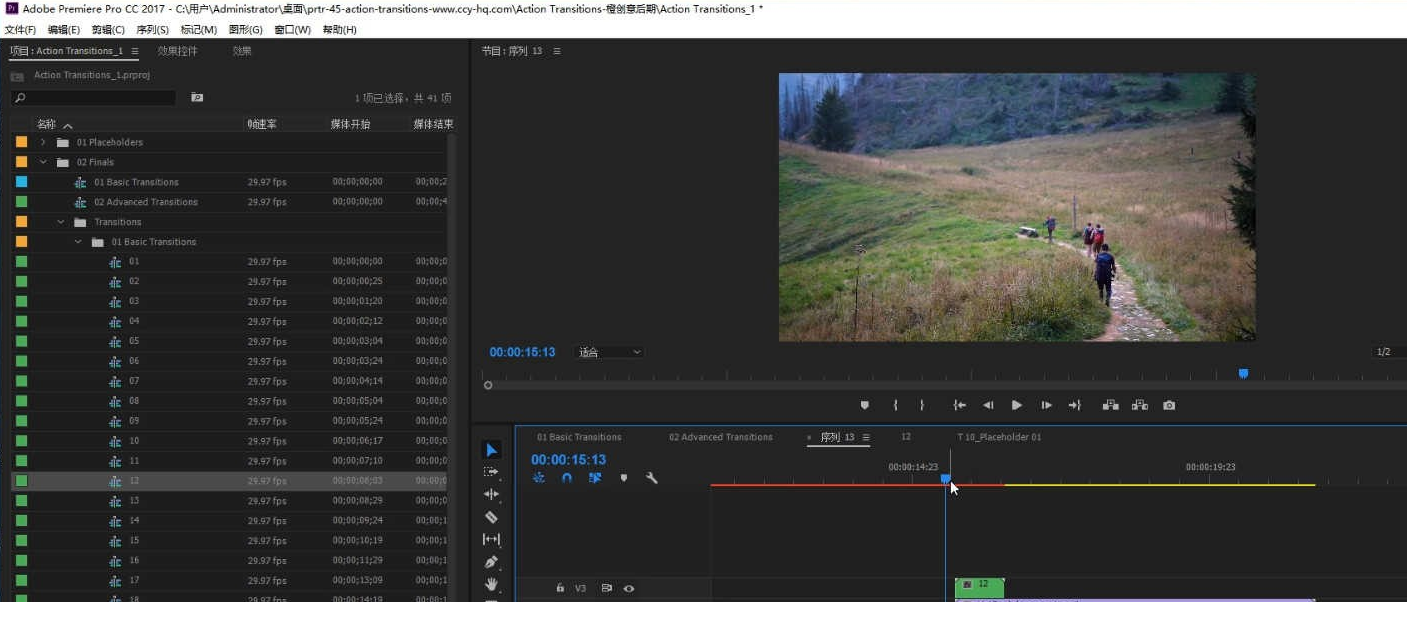Toggle timeline snap magnet icon
This screenshot has height=625, width=1407.
[567, 478]
